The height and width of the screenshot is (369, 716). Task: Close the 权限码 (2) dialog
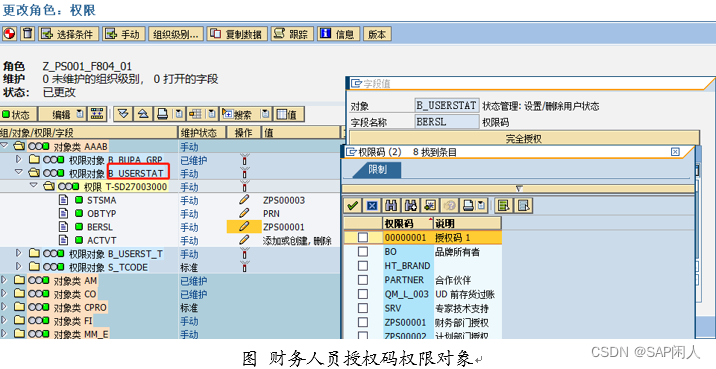pyautogui.click(x=675, y=152)
